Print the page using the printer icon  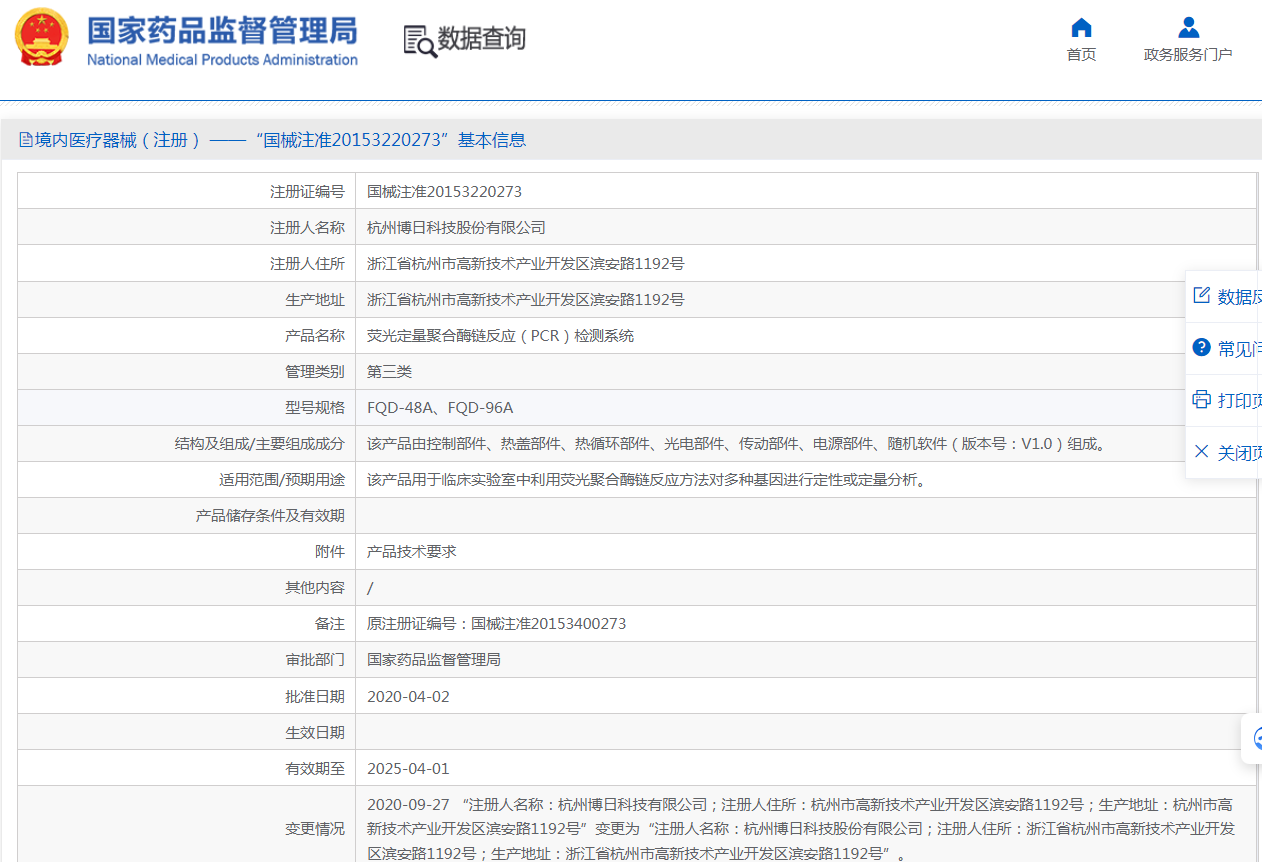pyautogui.click(x=1202, y=399)
